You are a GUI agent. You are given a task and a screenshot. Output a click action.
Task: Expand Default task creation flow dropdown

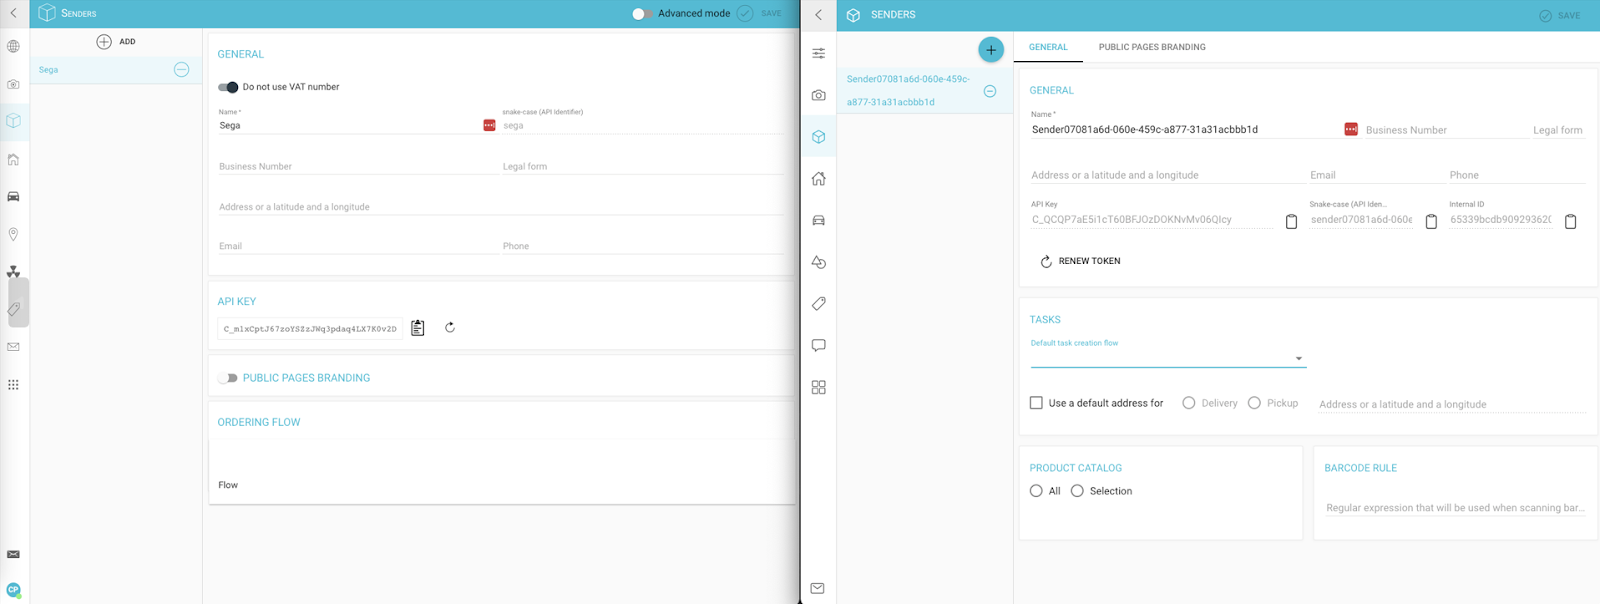[x=1298, y=358]
